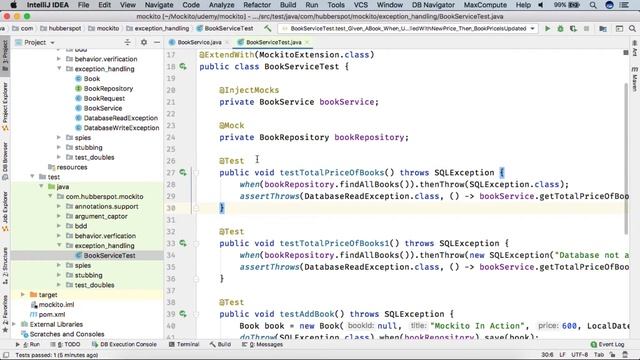Viewport: 640px width, 360px height.
Task: Open the Project view dropdown
Action: pyautogui.click(x=52, y=42)
